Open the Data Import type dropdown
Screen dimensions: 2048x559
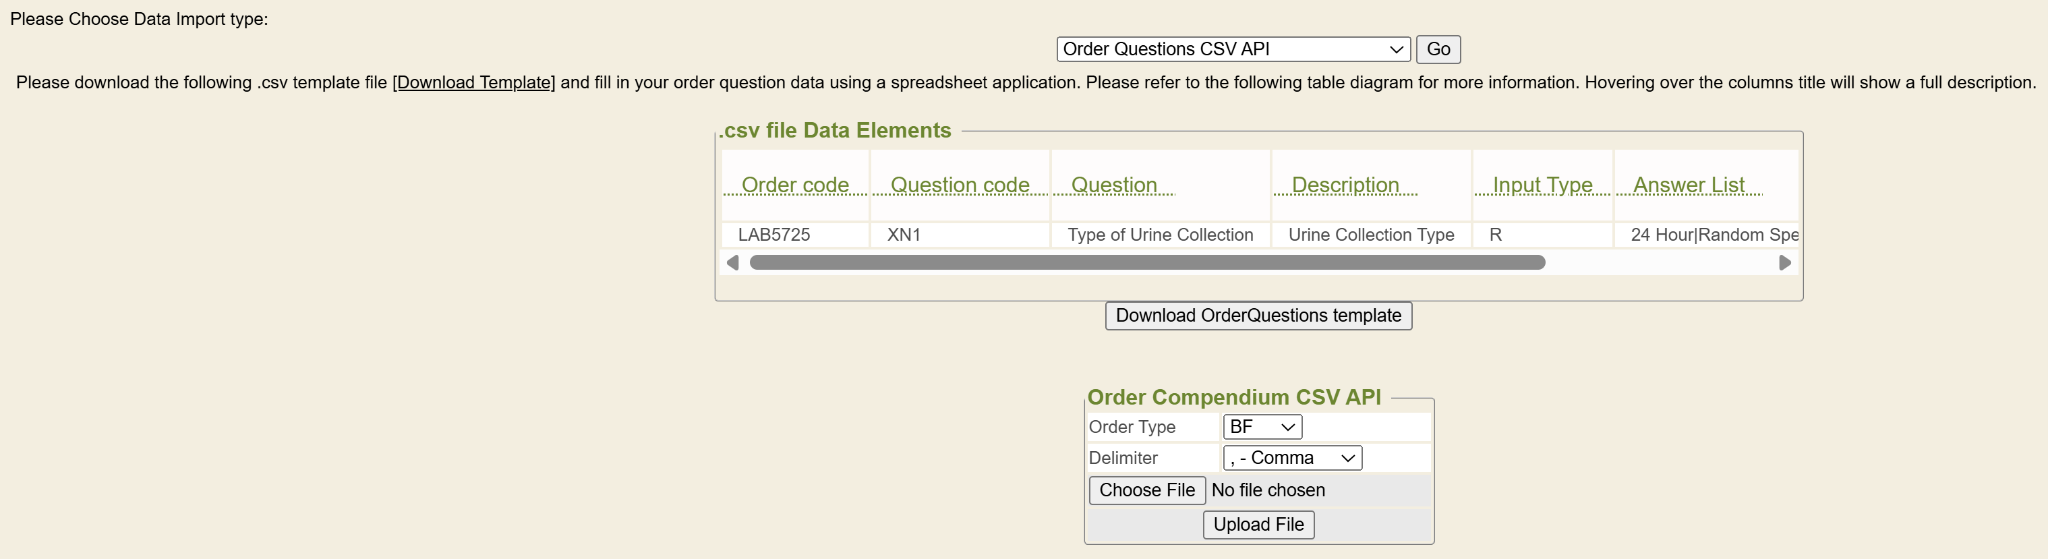point(1232,49)
